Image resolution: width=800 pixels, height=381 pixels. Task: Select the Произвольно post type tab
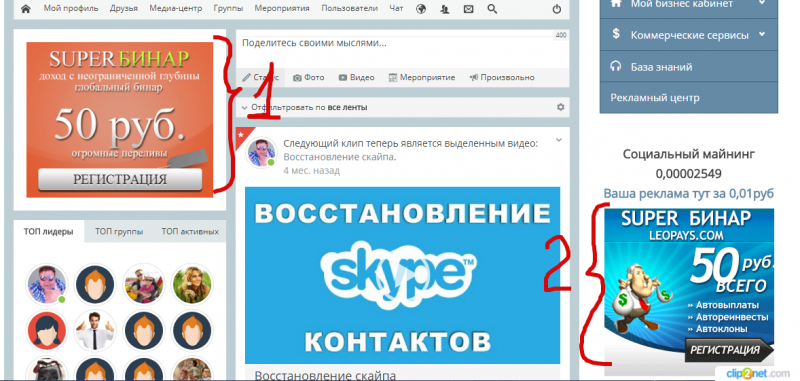tap(502, 78)
